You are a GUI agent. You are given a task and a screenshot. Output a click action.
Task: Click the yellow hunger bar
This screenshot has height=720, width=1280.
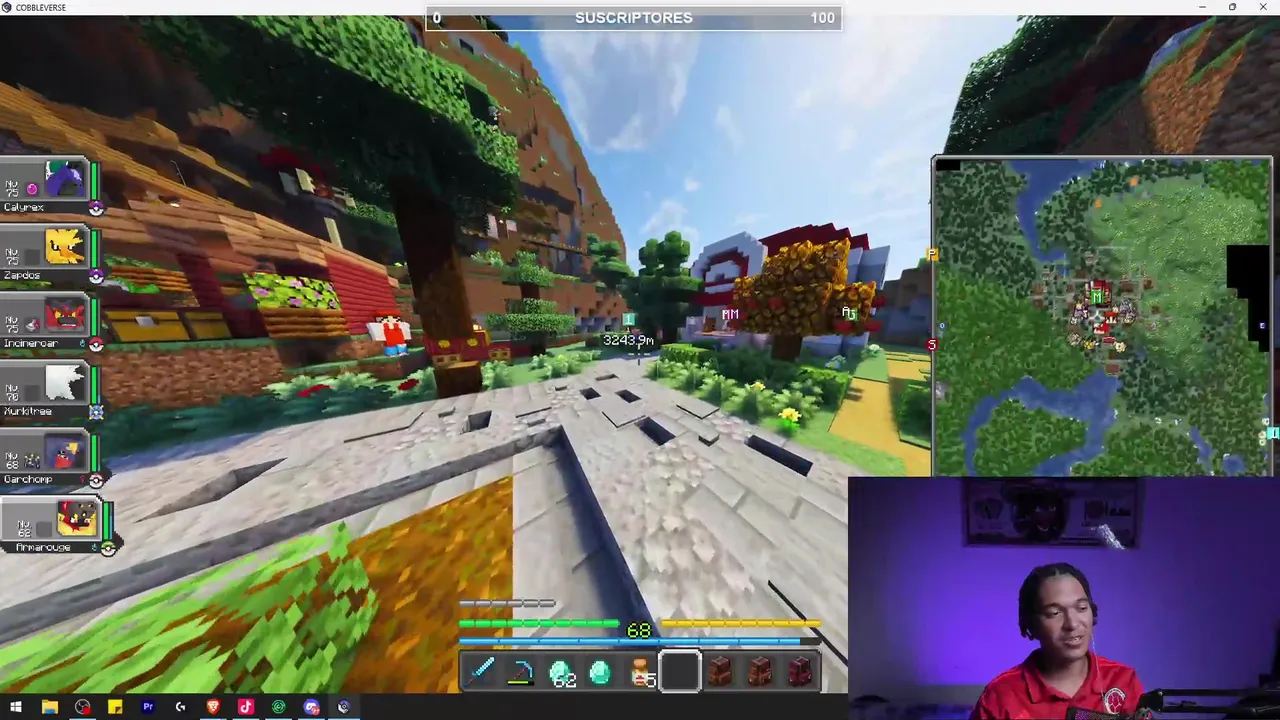pos(740,624)
